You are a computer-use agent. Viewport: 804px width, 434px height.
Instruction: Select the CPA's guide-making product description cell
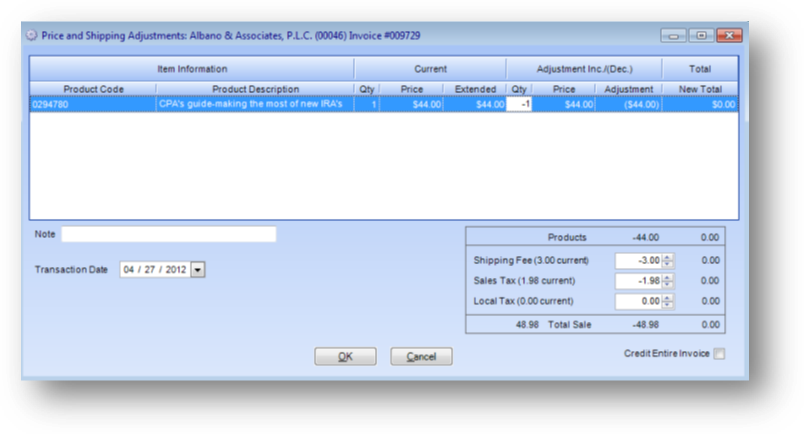[255, 104]
